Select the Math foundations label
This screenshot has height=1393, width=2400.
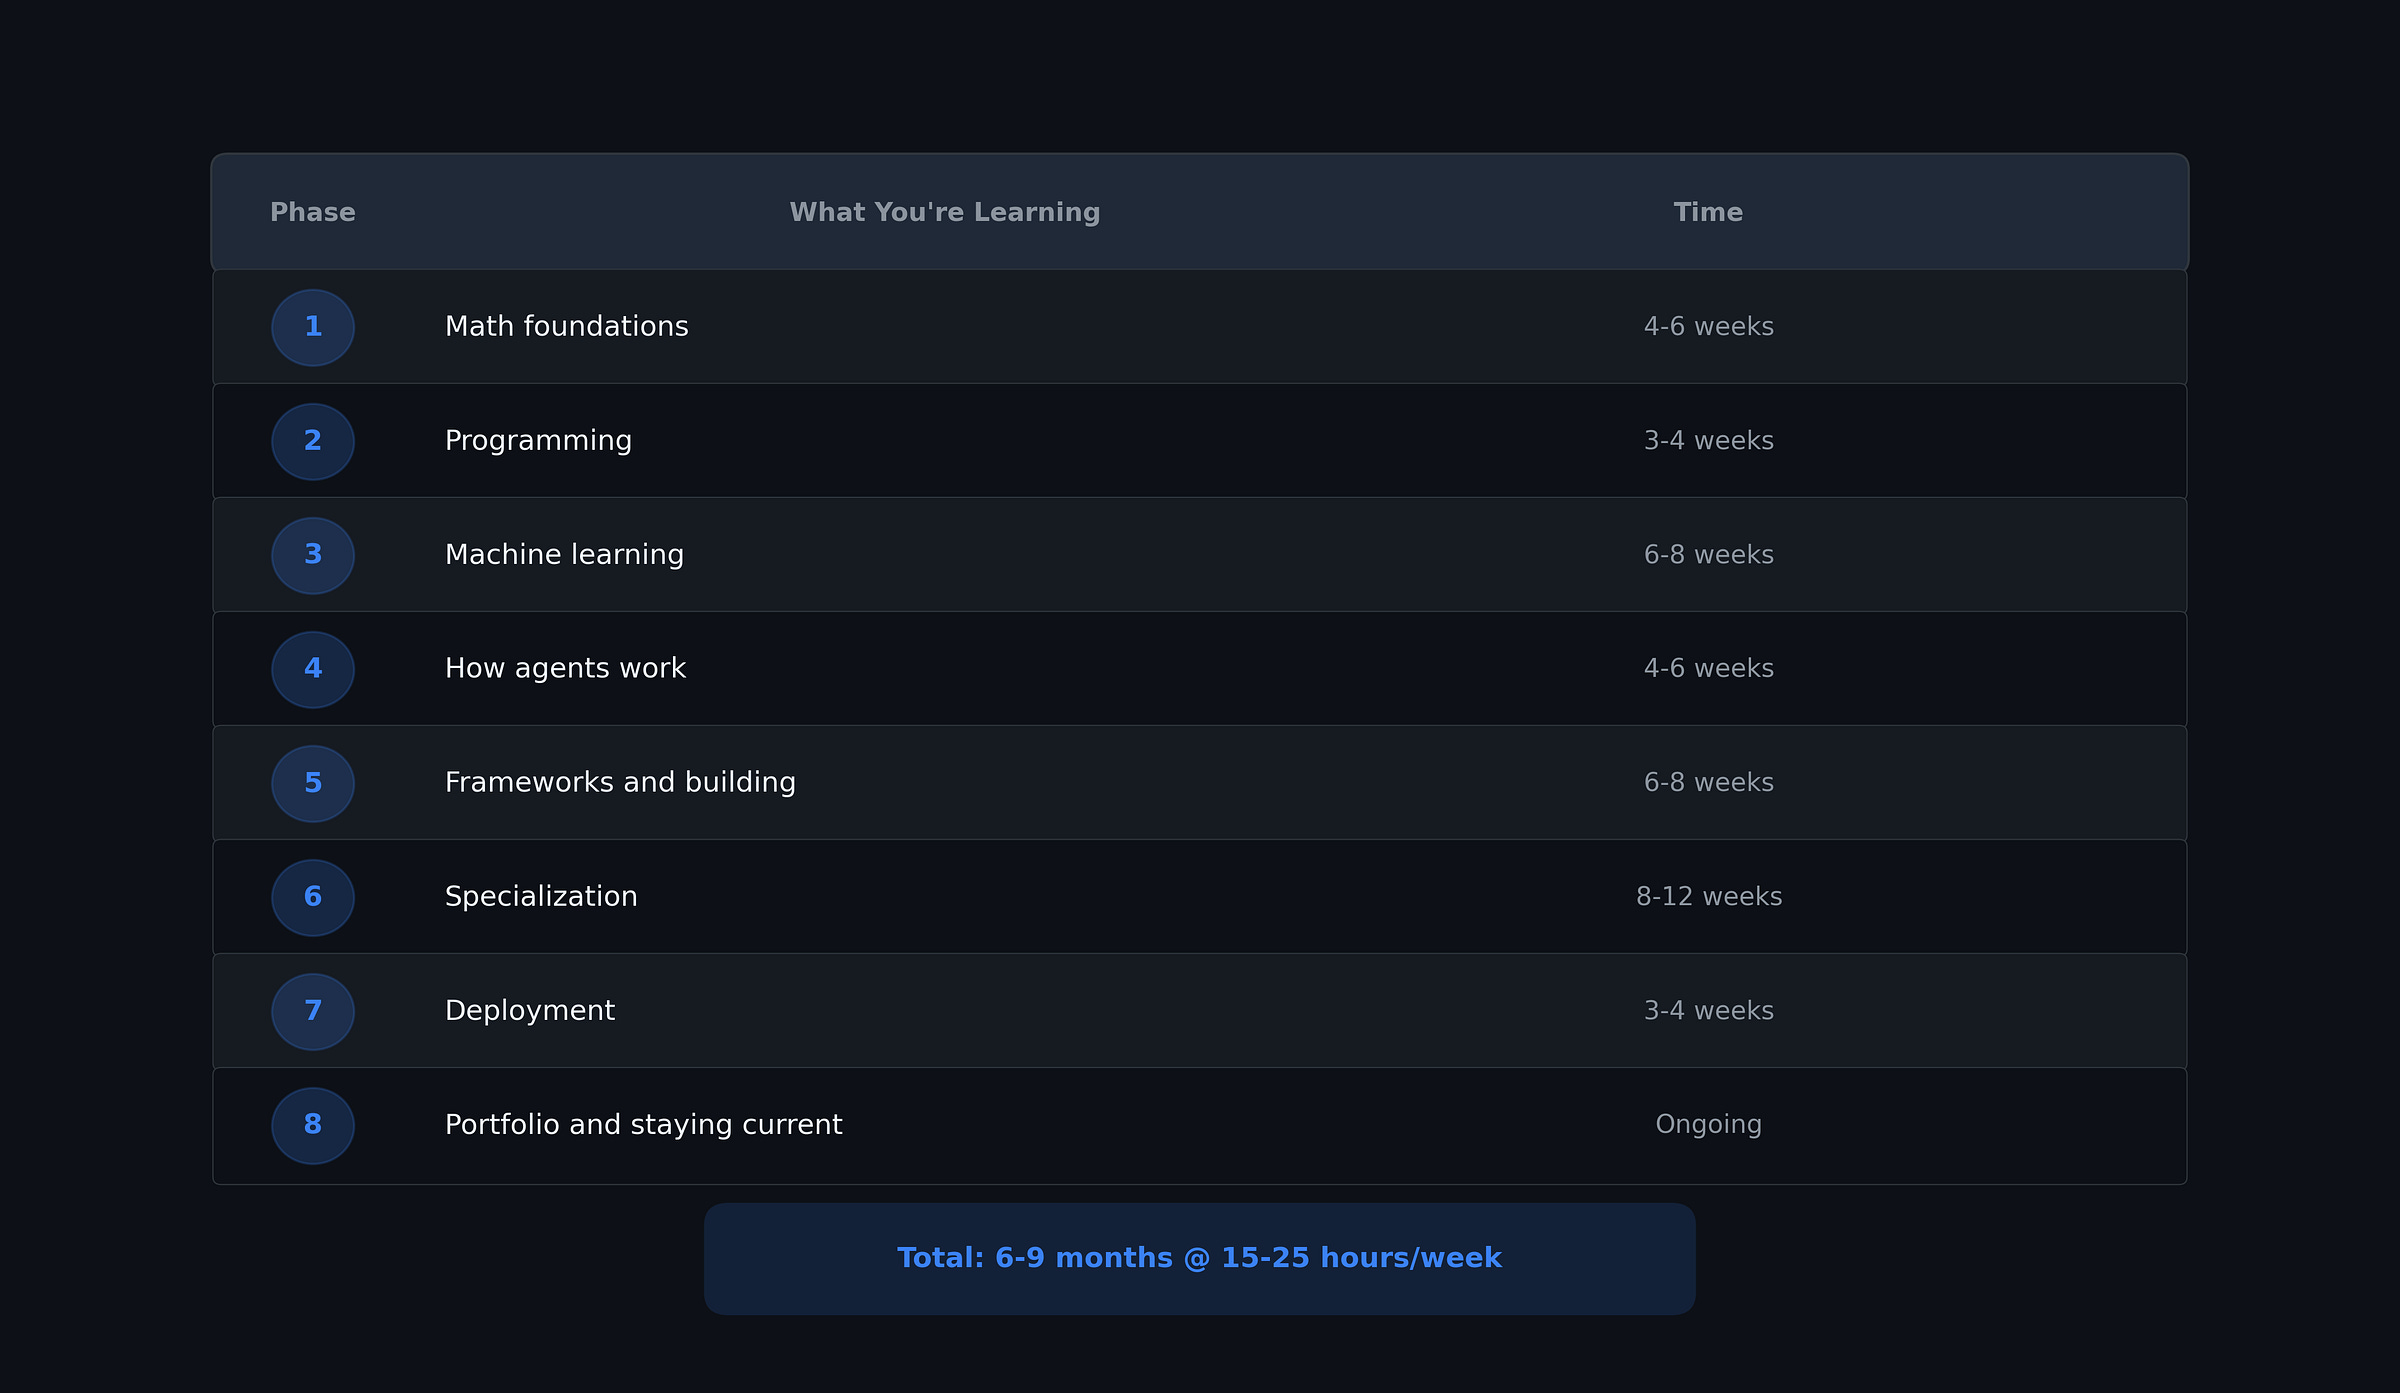[x=566, y=327]
